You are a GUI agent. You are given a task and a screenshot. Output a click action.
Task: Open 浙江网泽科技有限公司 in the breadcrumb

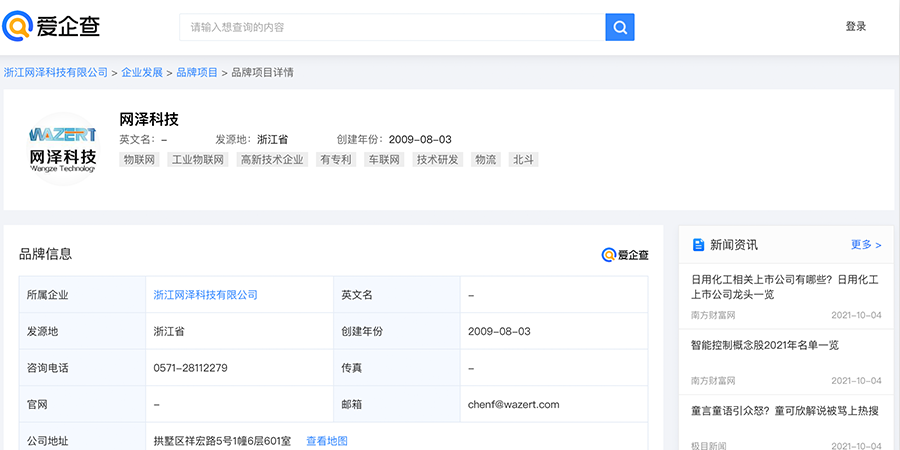coord(56,73)
